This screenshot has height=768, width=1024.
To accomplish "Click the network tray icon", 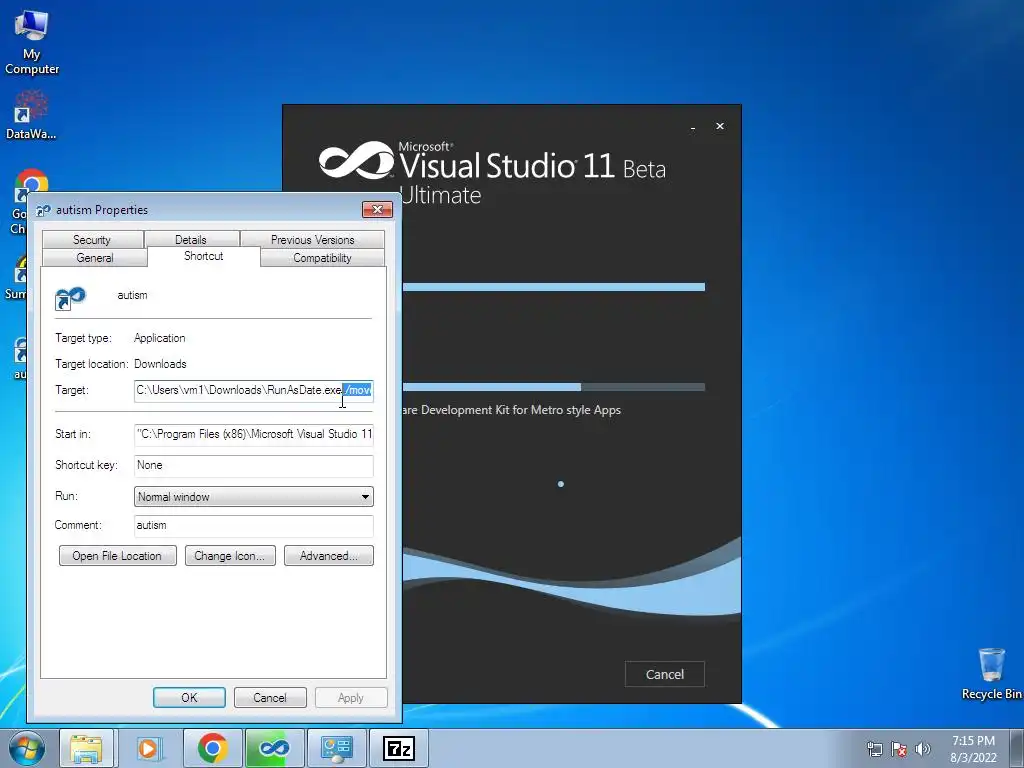I will pyautogui.click(x=874, y=749).
